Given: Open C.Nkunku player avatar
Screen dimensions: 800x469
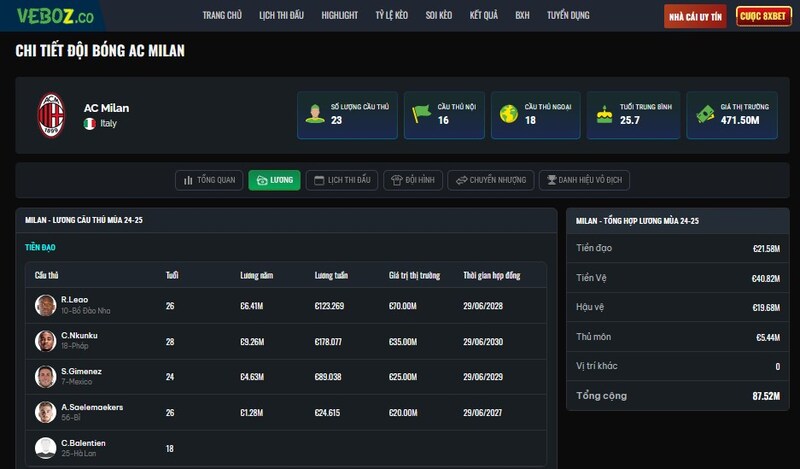Looking at the screenshot, I should point(45,341).
